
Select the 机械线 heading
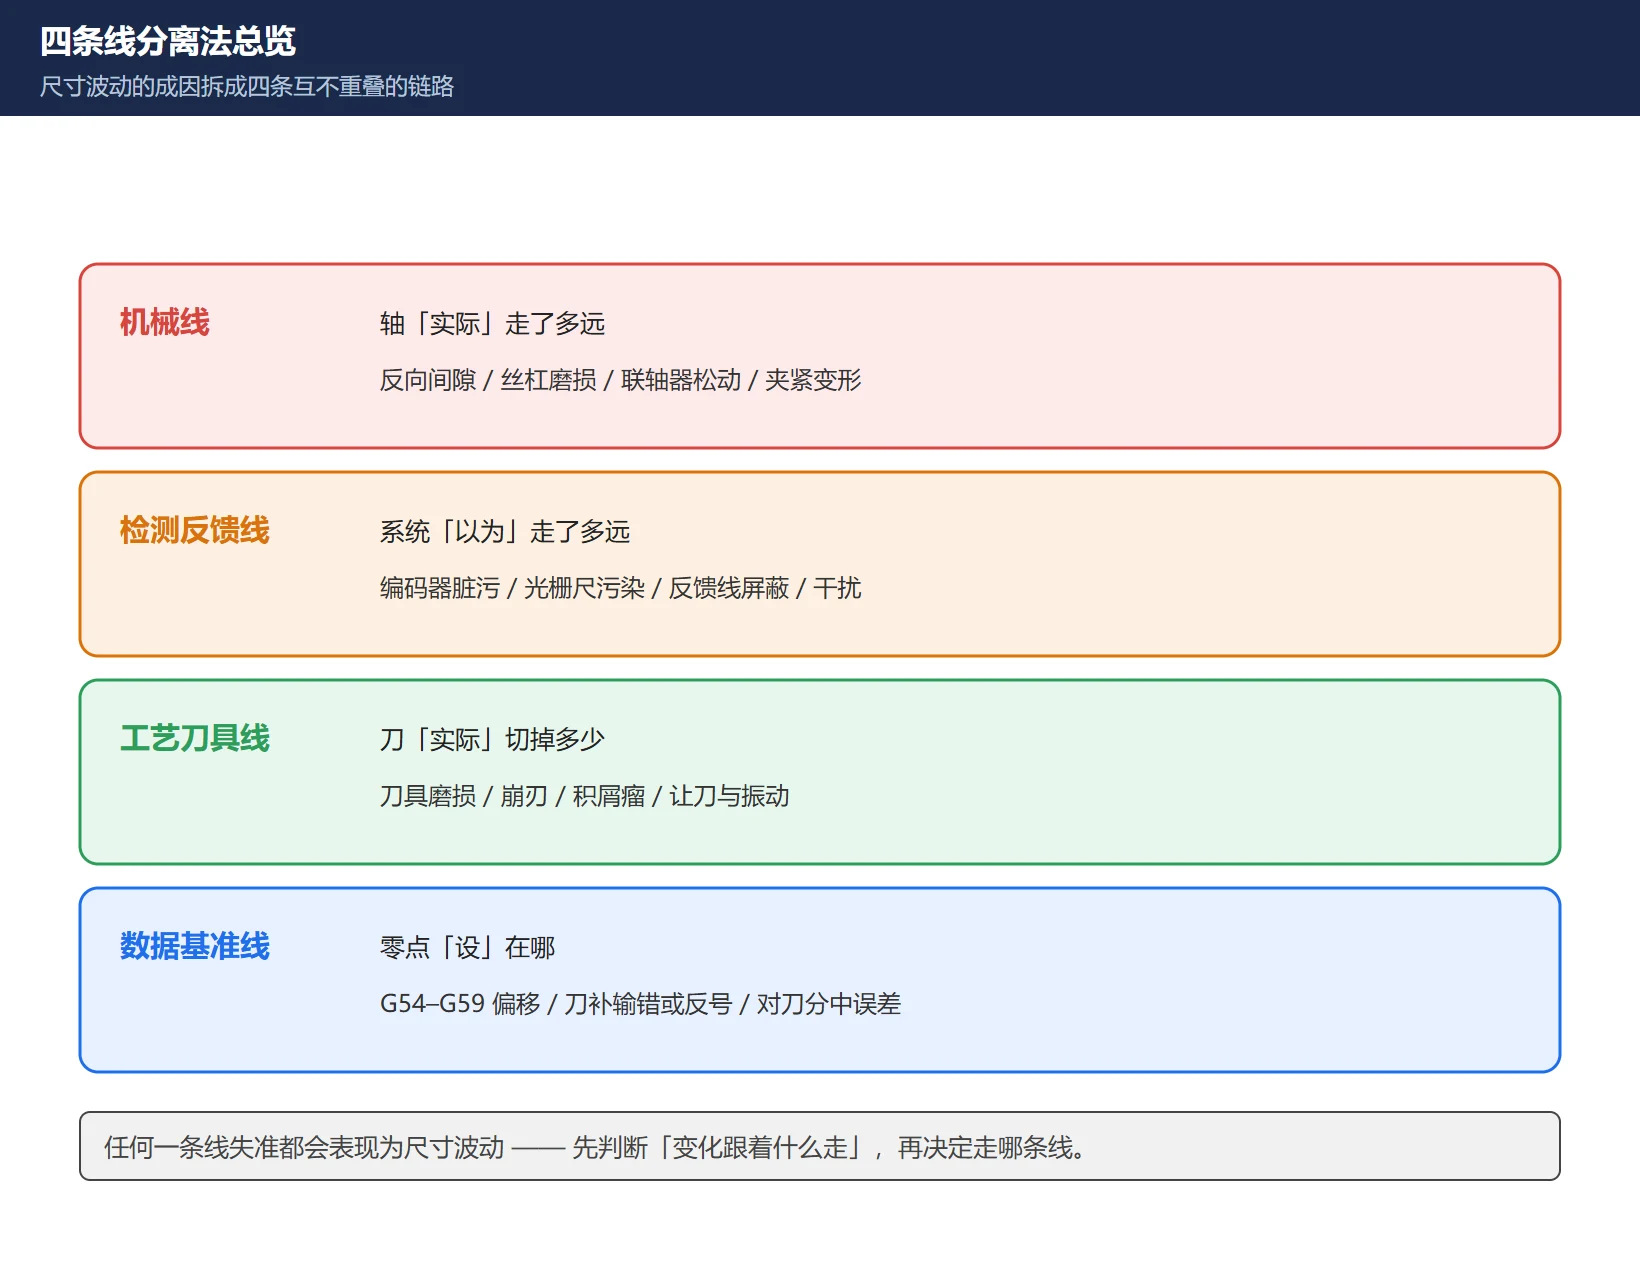click(x=165, y=322)
